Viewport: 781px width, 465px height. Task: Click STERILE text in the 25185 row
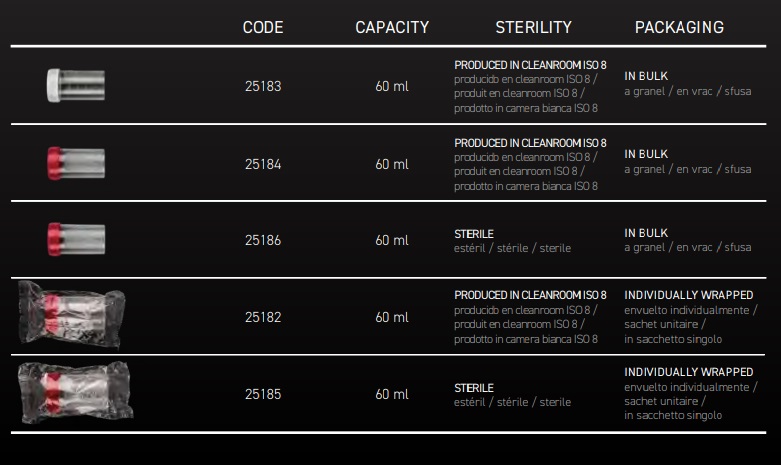coord(474,387)
